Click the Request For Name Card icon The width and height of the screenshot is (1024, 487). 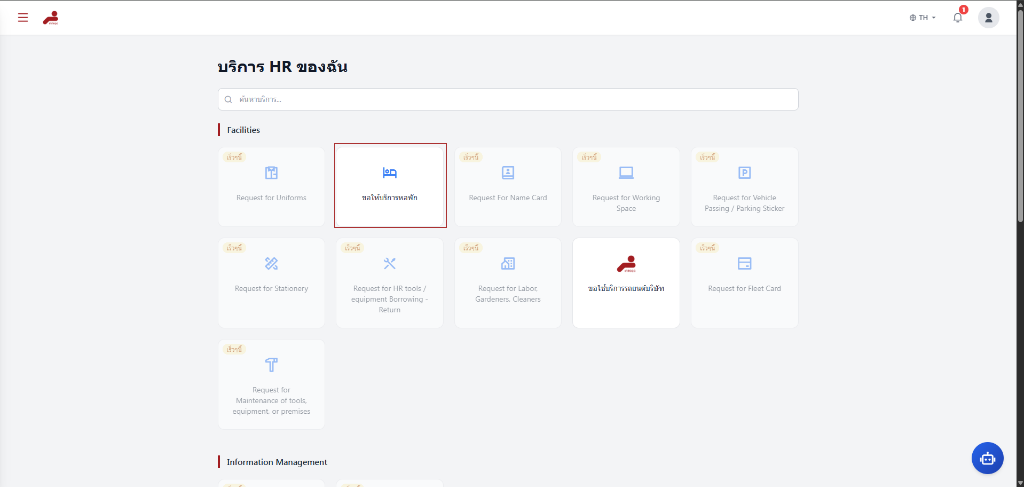click(508, 173)
